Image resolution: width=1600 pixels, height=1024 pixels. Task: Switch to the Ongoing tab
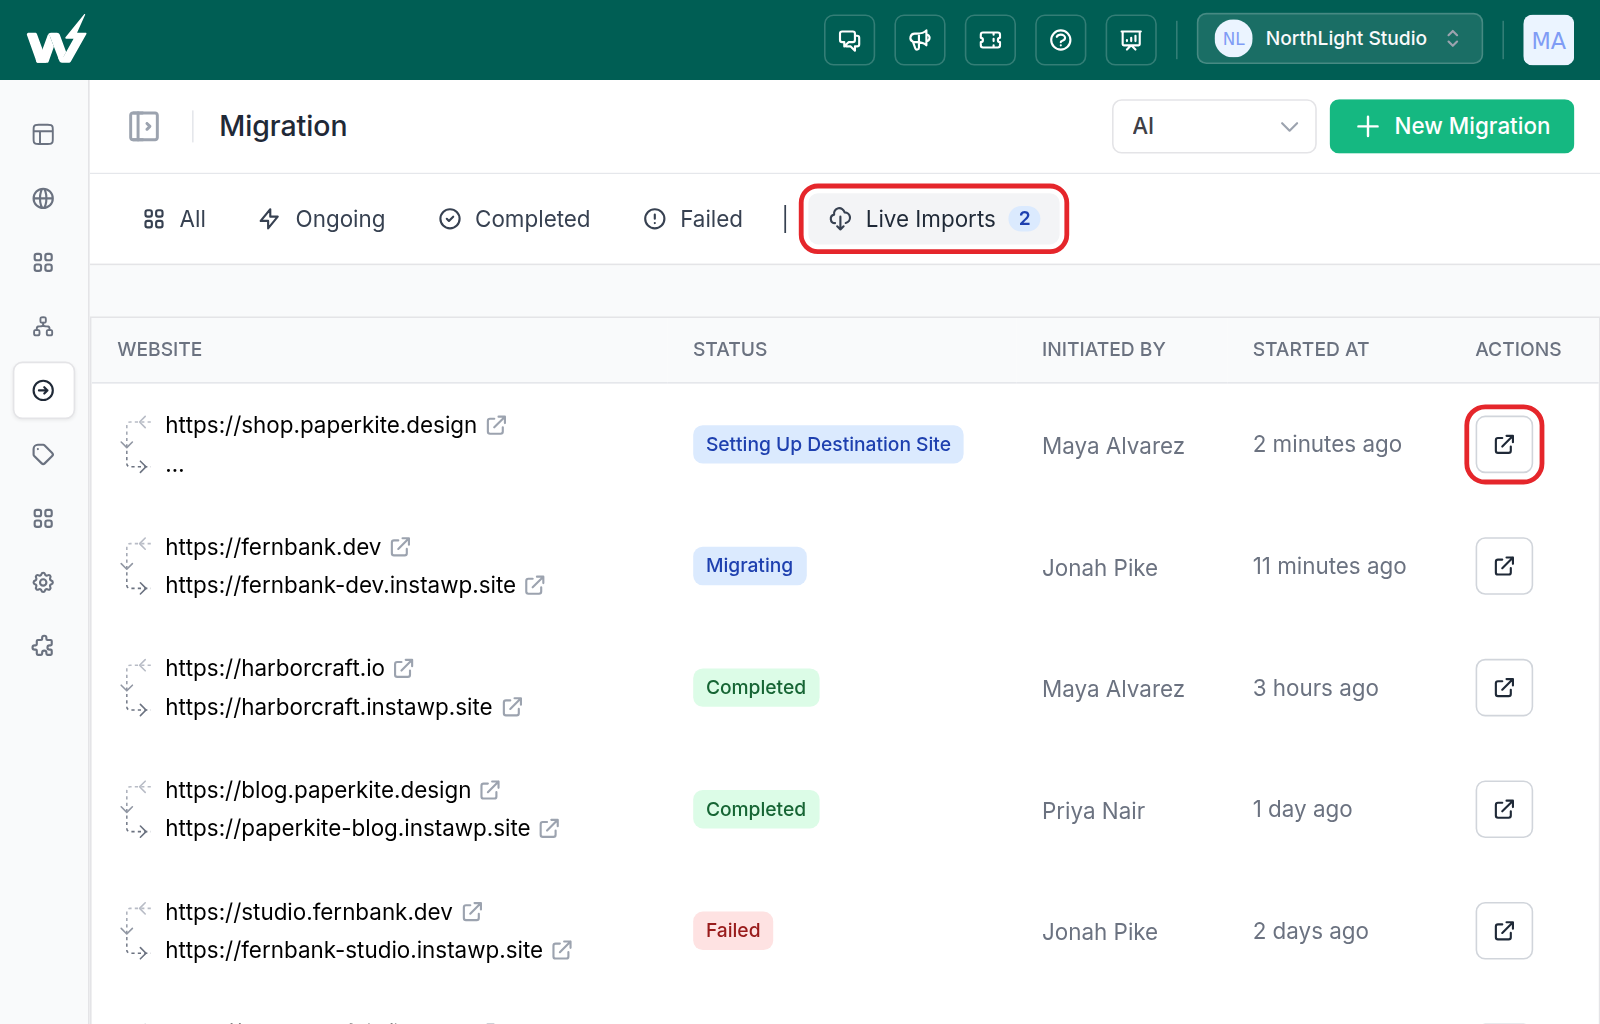click(x=322, y=219)
